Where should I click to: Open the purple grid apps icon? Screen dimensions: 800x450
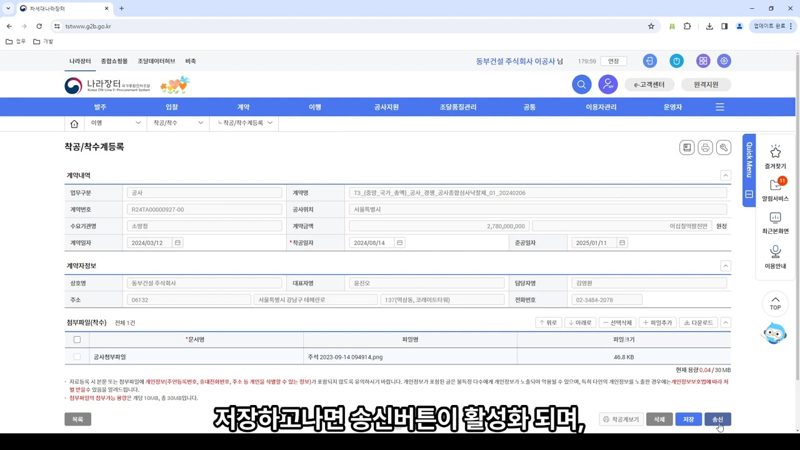point(703,61)
